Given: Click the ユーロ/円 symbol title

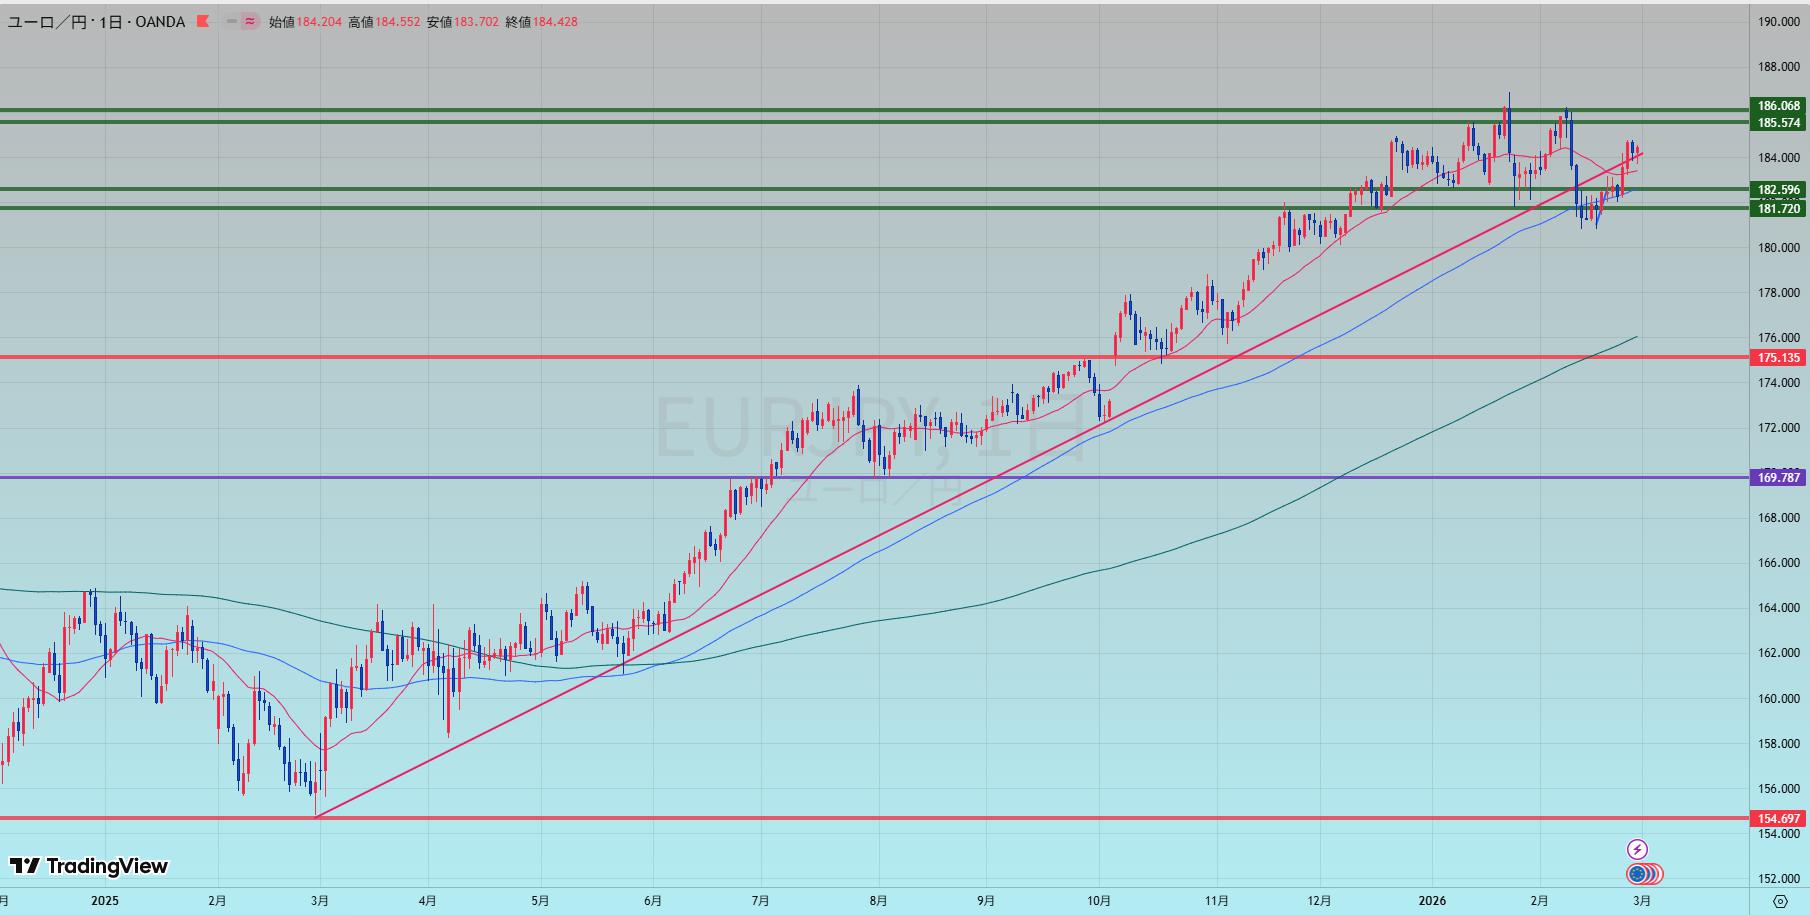Looking at the screenshot, I should tap(46, 21).
